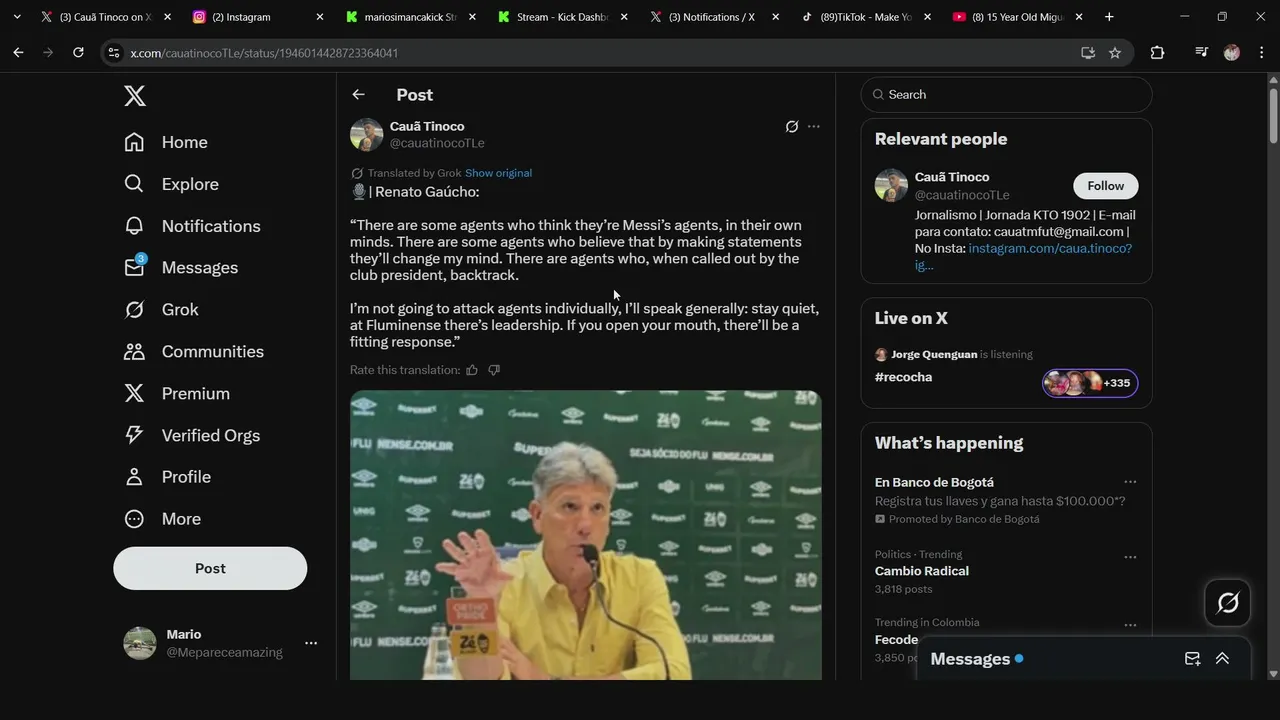
Task: Open the floating Grok button
Action: coord(1228,603)
